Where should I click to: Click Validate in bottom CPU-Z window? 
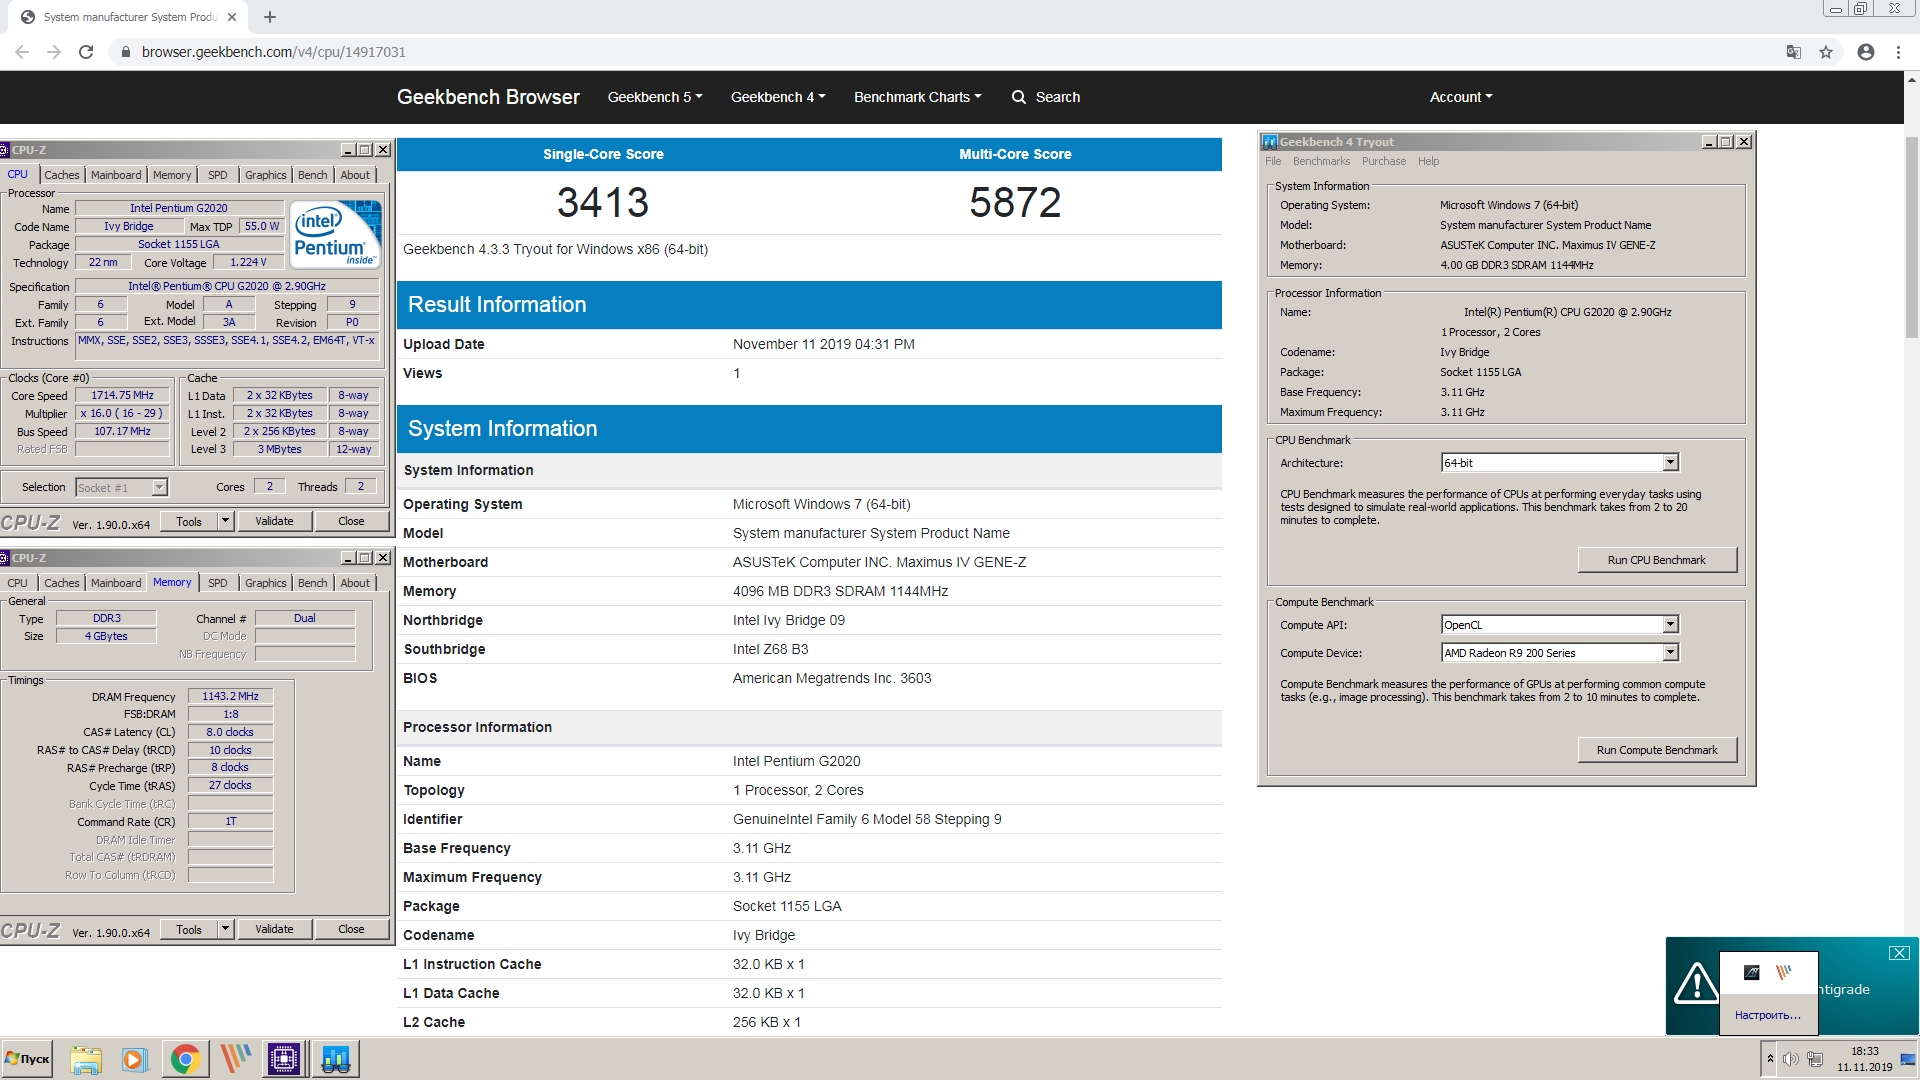[274, 929]
